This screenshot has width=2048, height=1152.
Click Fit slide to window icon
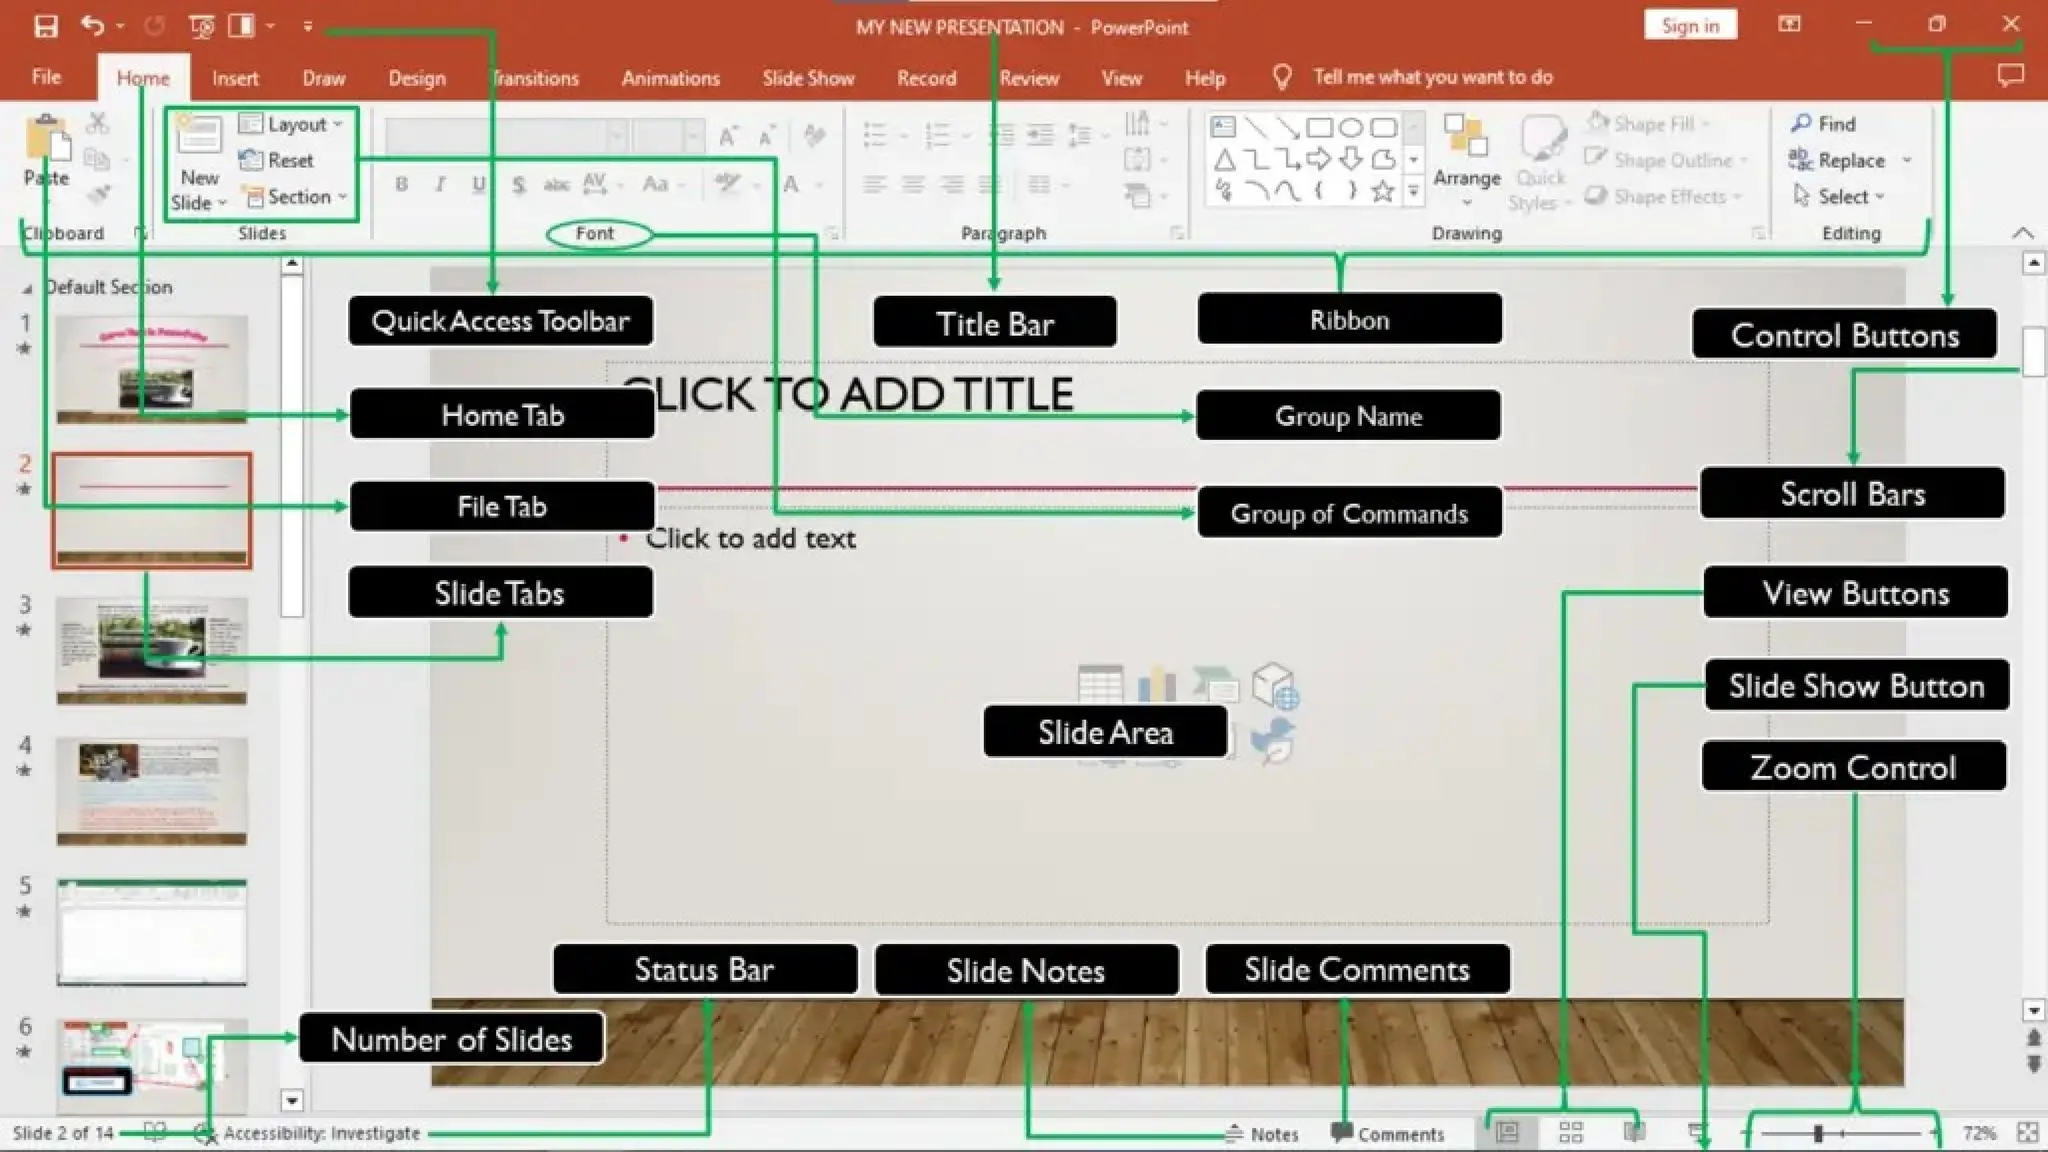(x=2027, y=1132)
